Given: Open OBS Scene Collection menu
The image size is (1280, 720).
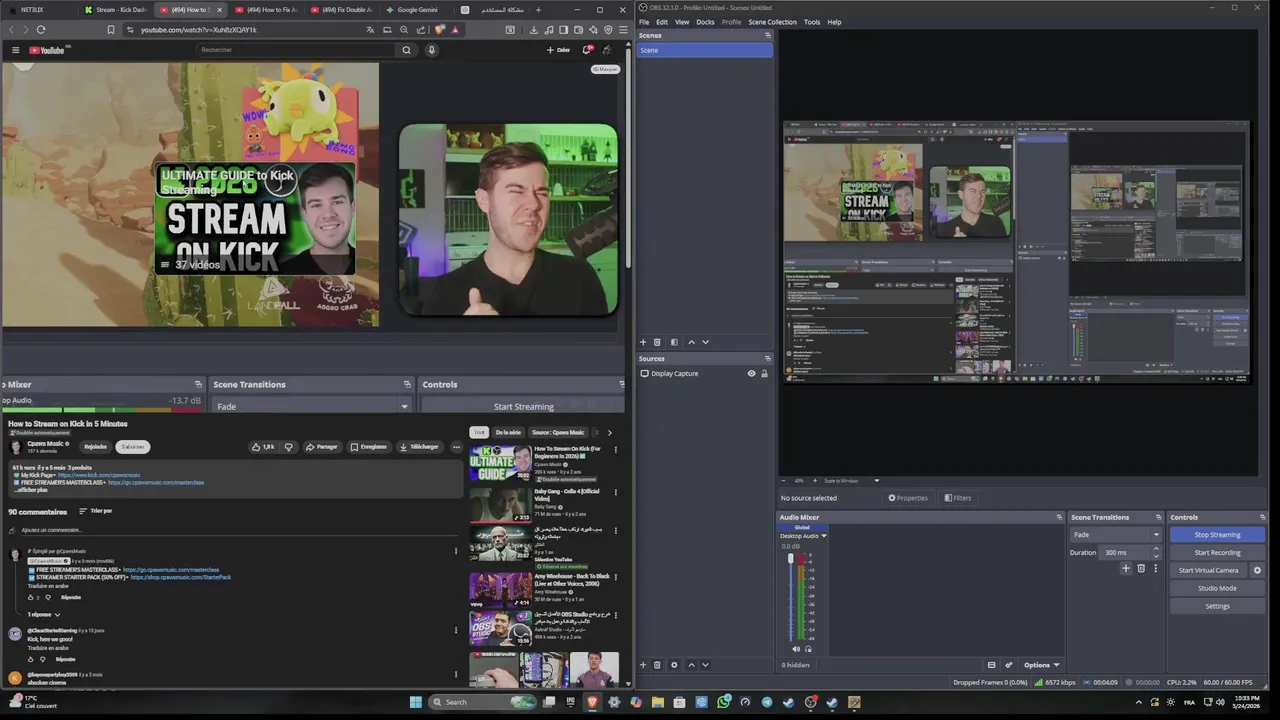Looking at the screenshot, I should point(772,22).
